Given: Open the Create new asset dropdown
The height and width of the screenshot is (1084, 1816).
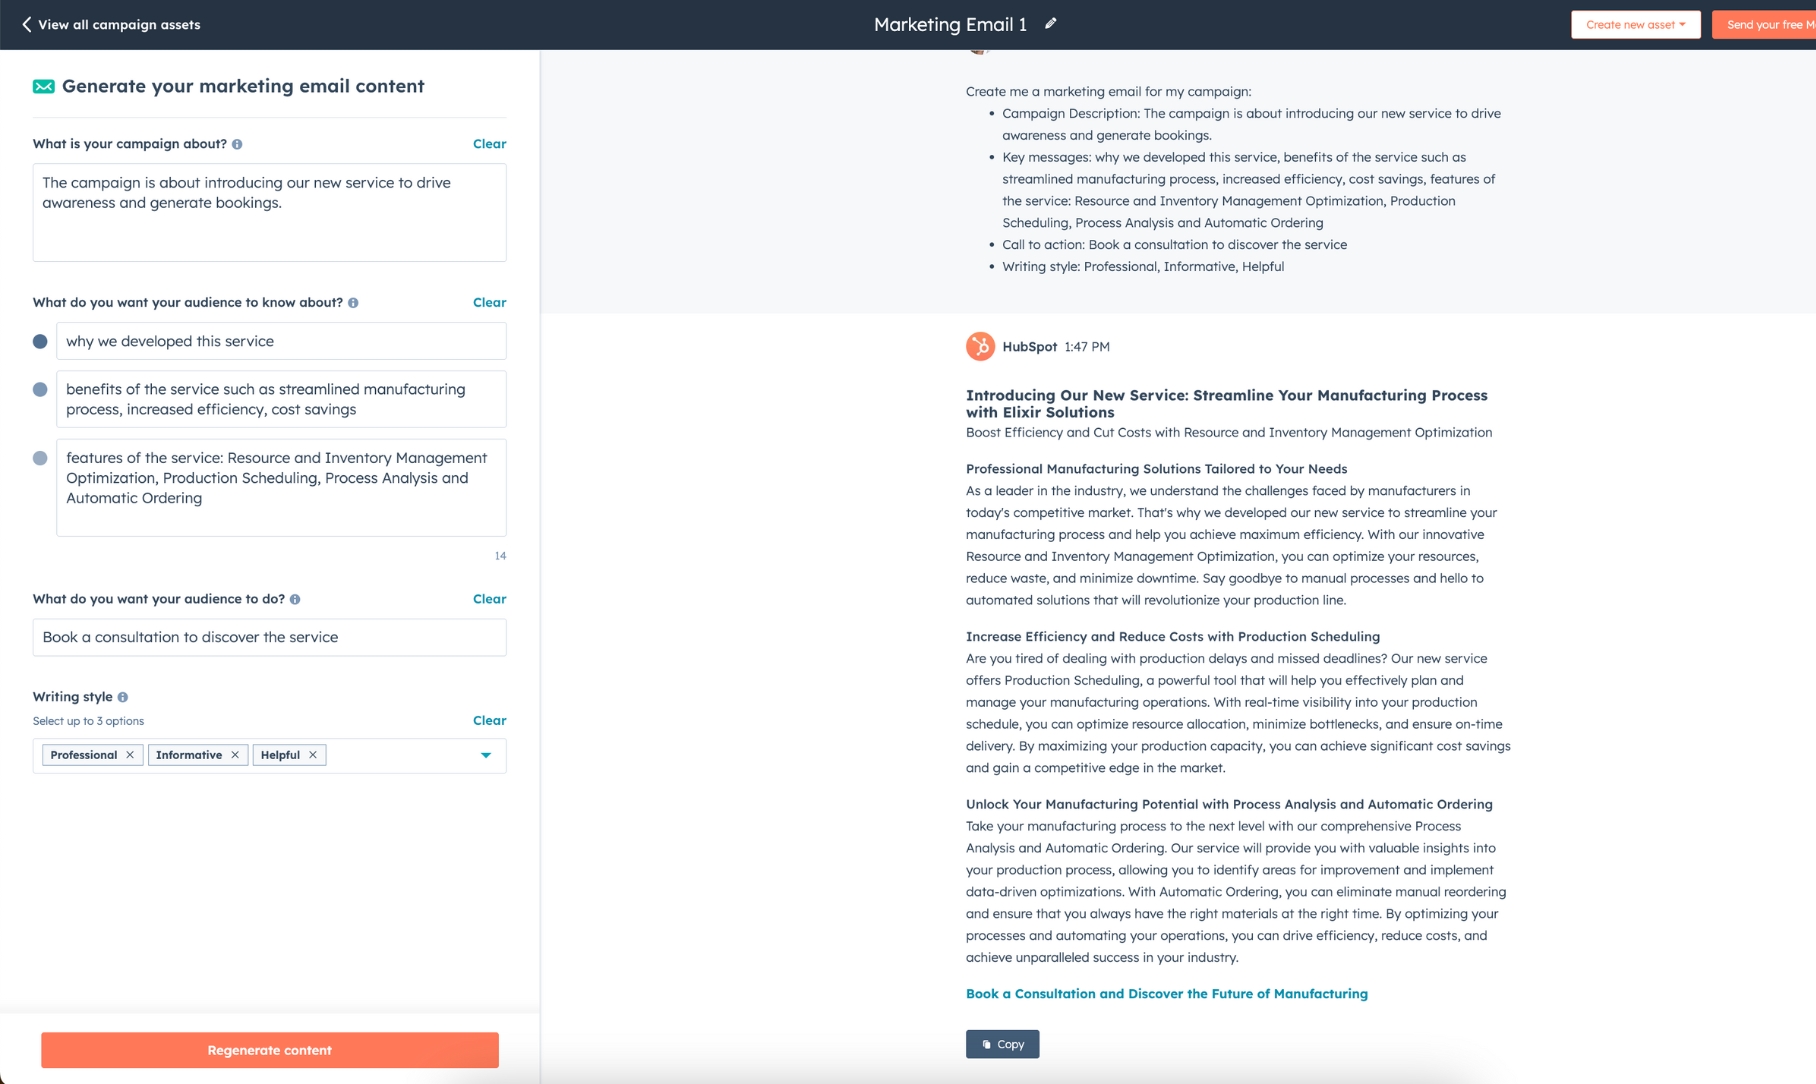Looking at the screenshot, I should coord(1636,24).
